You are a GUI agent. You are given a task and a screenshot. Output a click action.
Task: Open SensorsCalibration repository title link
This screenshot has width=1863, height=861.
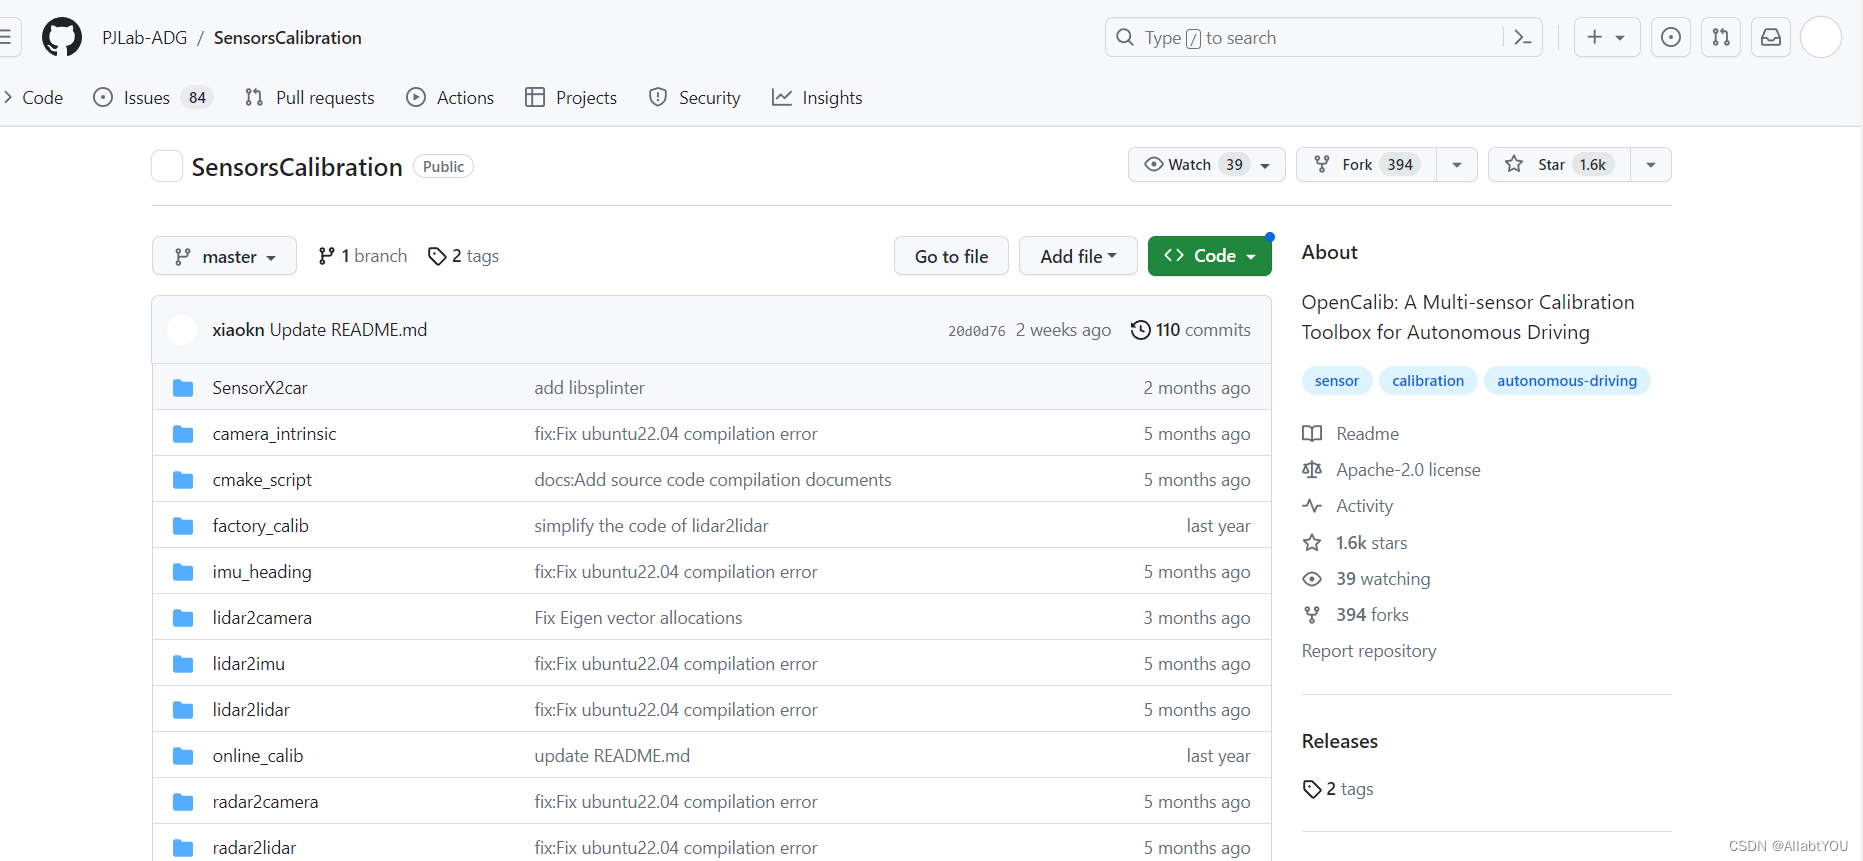tap(297, 167)
